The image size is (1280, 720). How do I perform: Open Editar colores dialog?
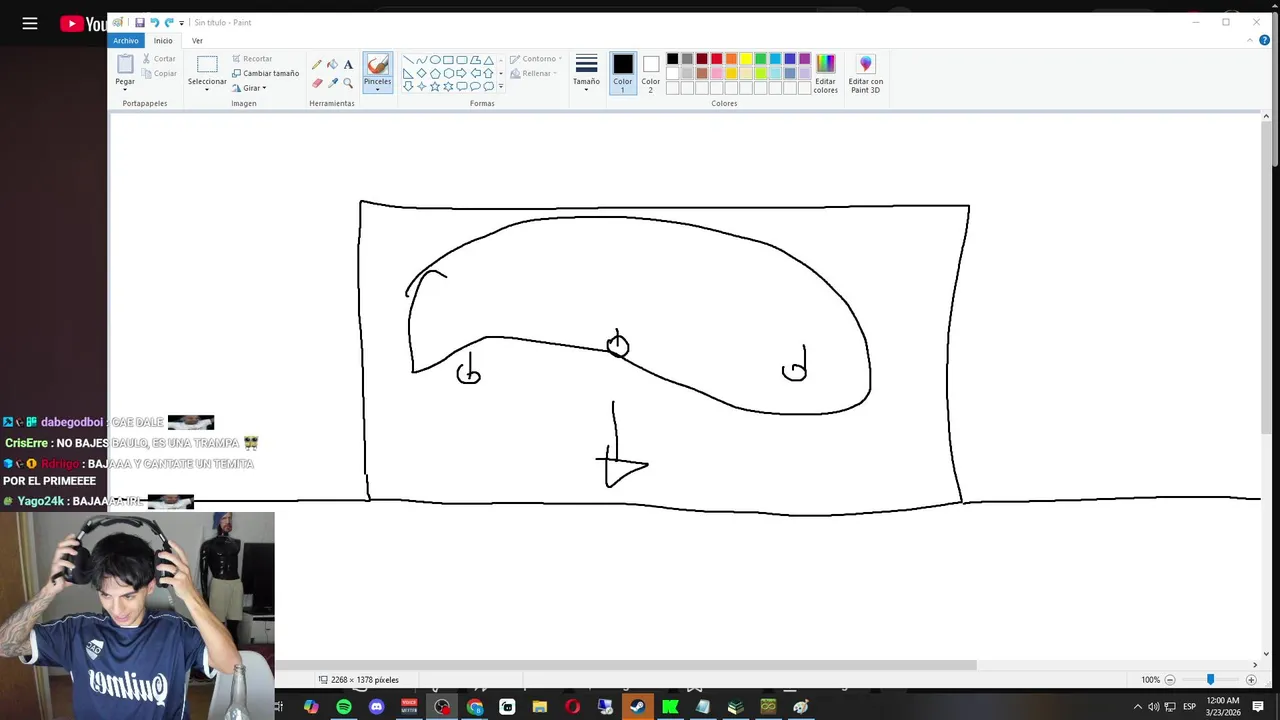coord(825,74)
